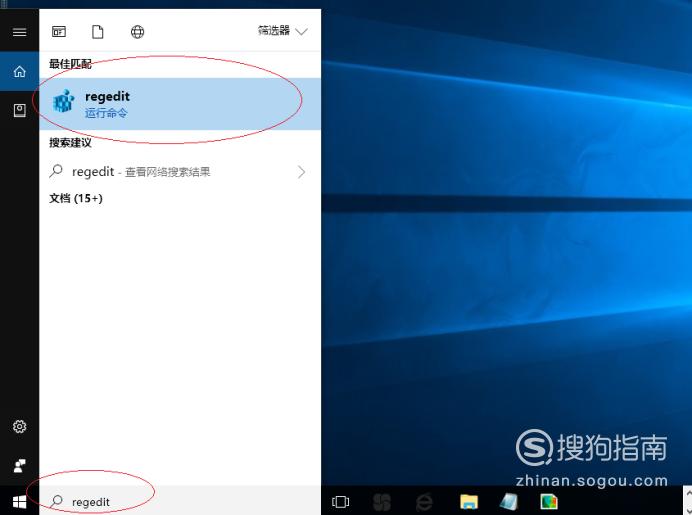Open Task View on the taskbar
692x515 pixels.
tap(340, 502)
